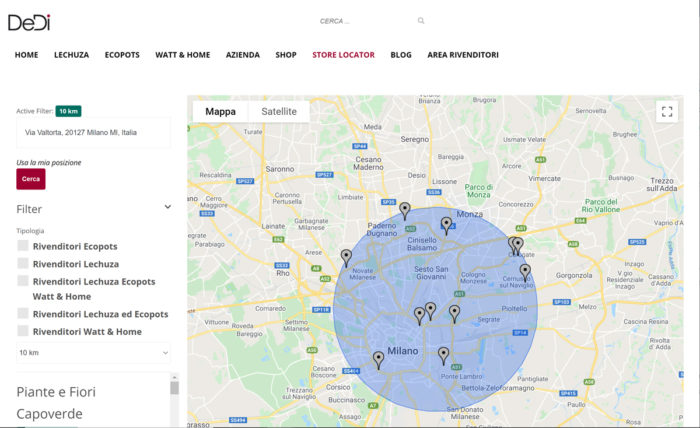Image resolution: width=700 pixels, height=428 pixels.
Task: Click the Milano label on map
Action: point(403,351)
